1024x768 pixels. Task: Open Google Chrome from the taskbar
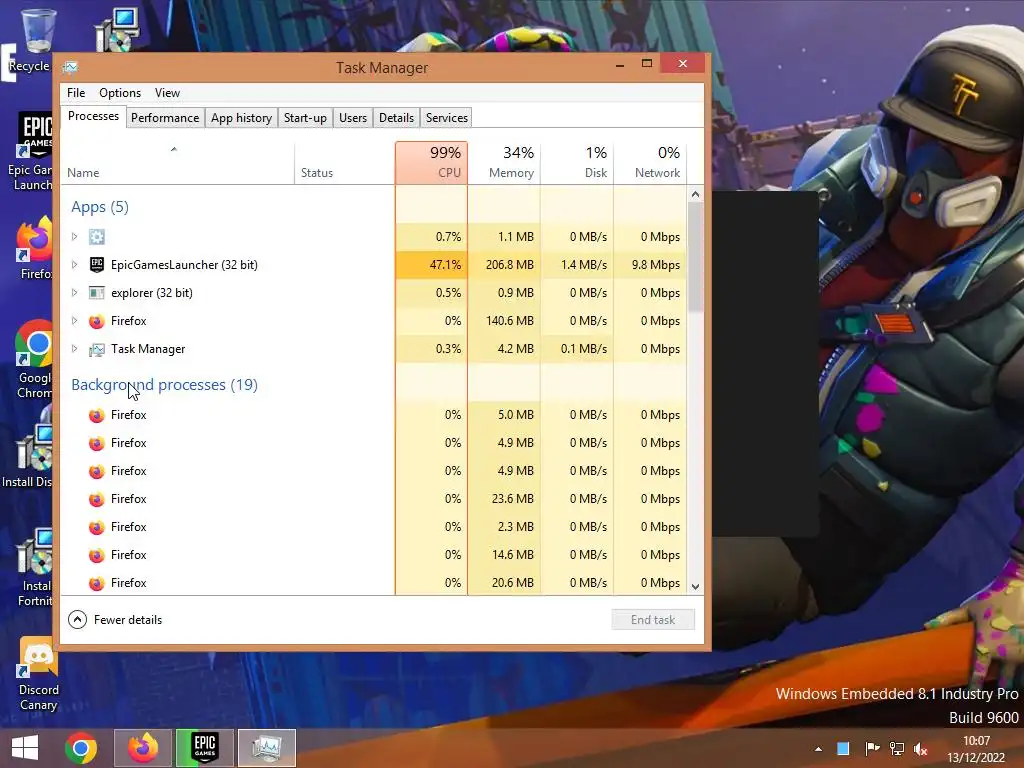coord(81,748)
